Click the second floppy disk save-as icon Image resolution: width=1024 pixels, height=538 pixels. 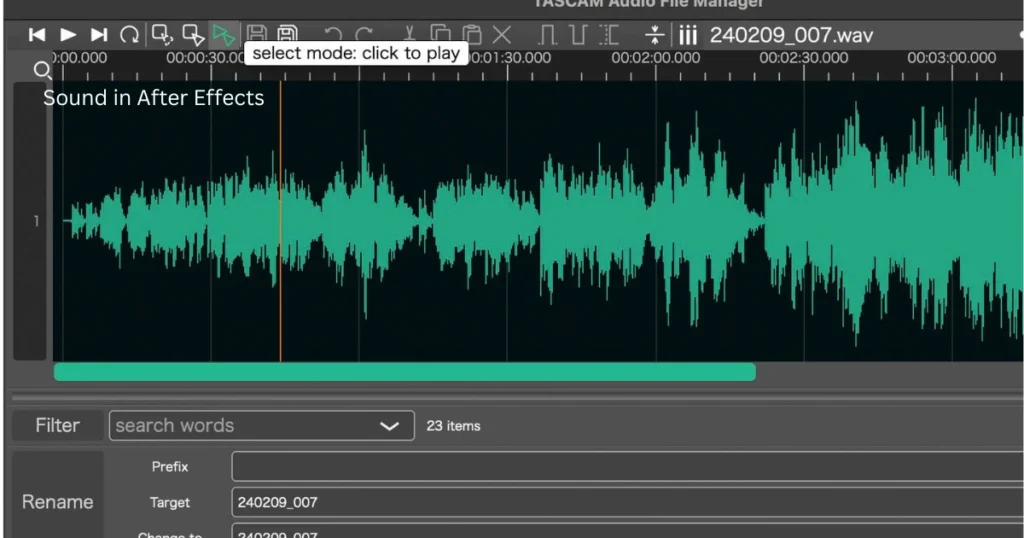[288, 35]
